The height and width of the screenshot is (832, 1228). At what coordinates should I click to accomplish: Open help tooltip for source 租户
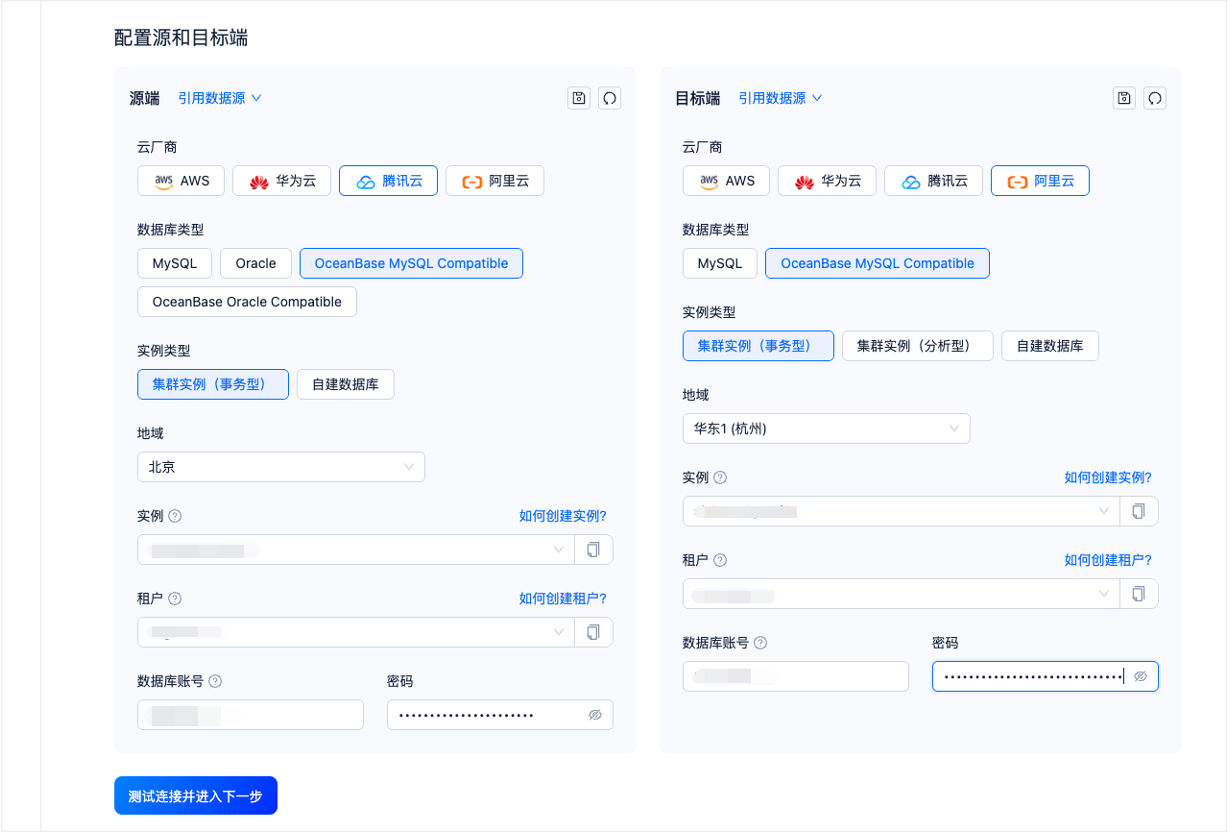point(175,598)
